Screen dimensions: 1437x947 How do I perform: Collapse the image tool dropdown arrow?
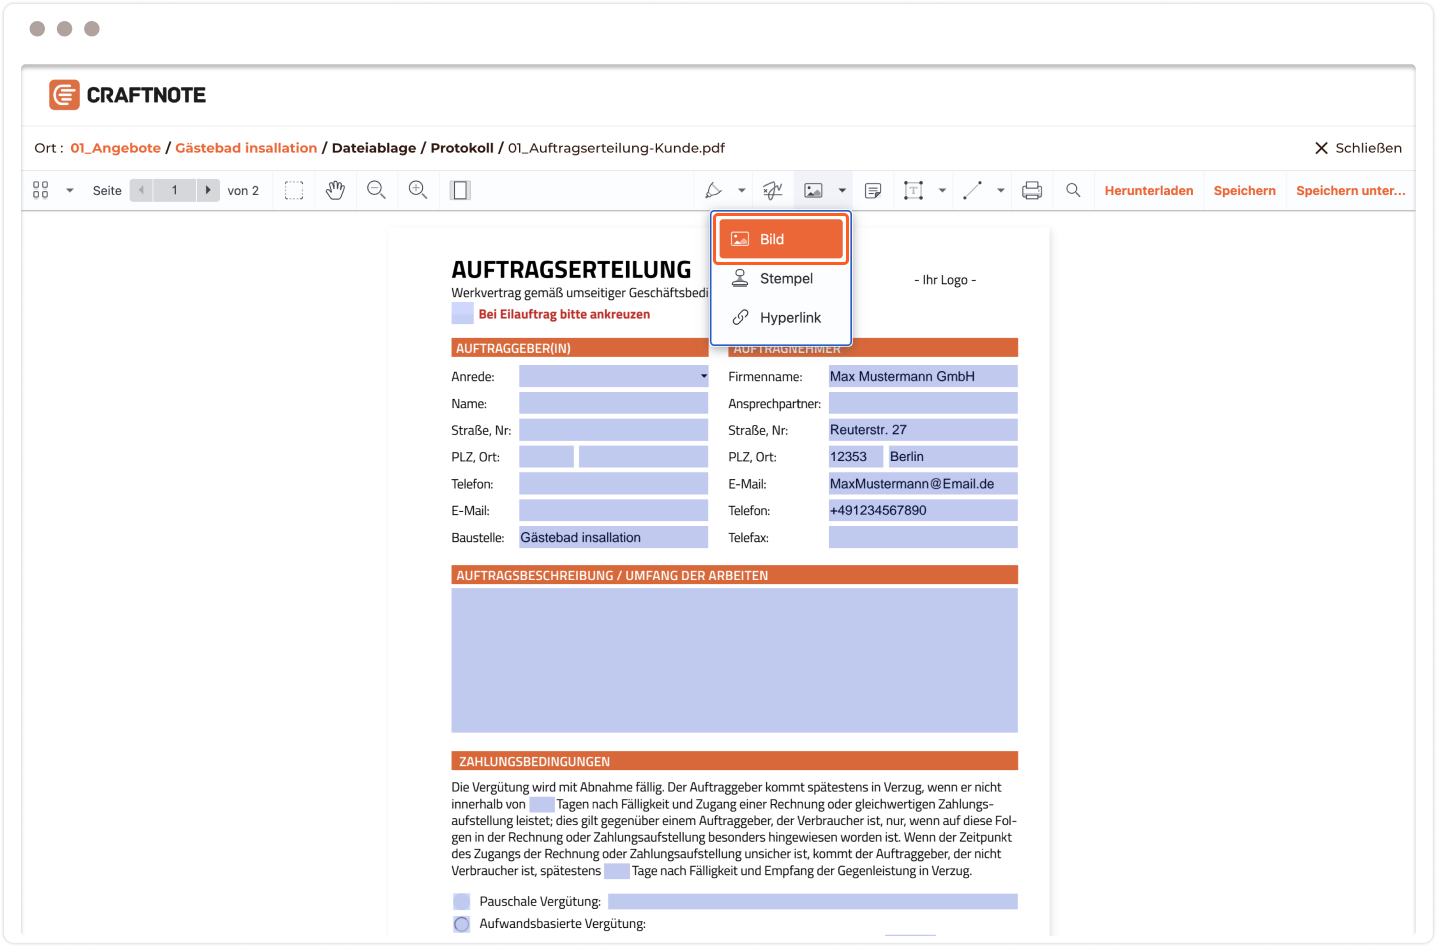pyautogui.click(x=842, y=190)
